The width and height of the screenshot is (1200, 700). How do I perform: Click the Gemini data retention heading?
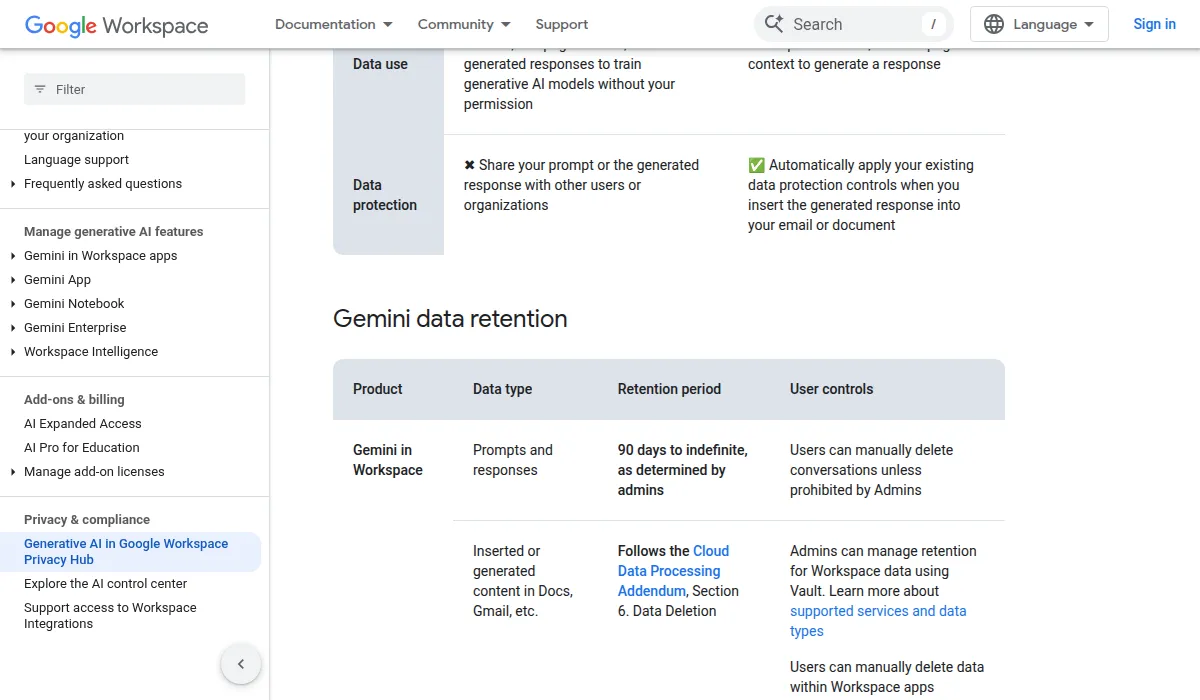(450, 319)
